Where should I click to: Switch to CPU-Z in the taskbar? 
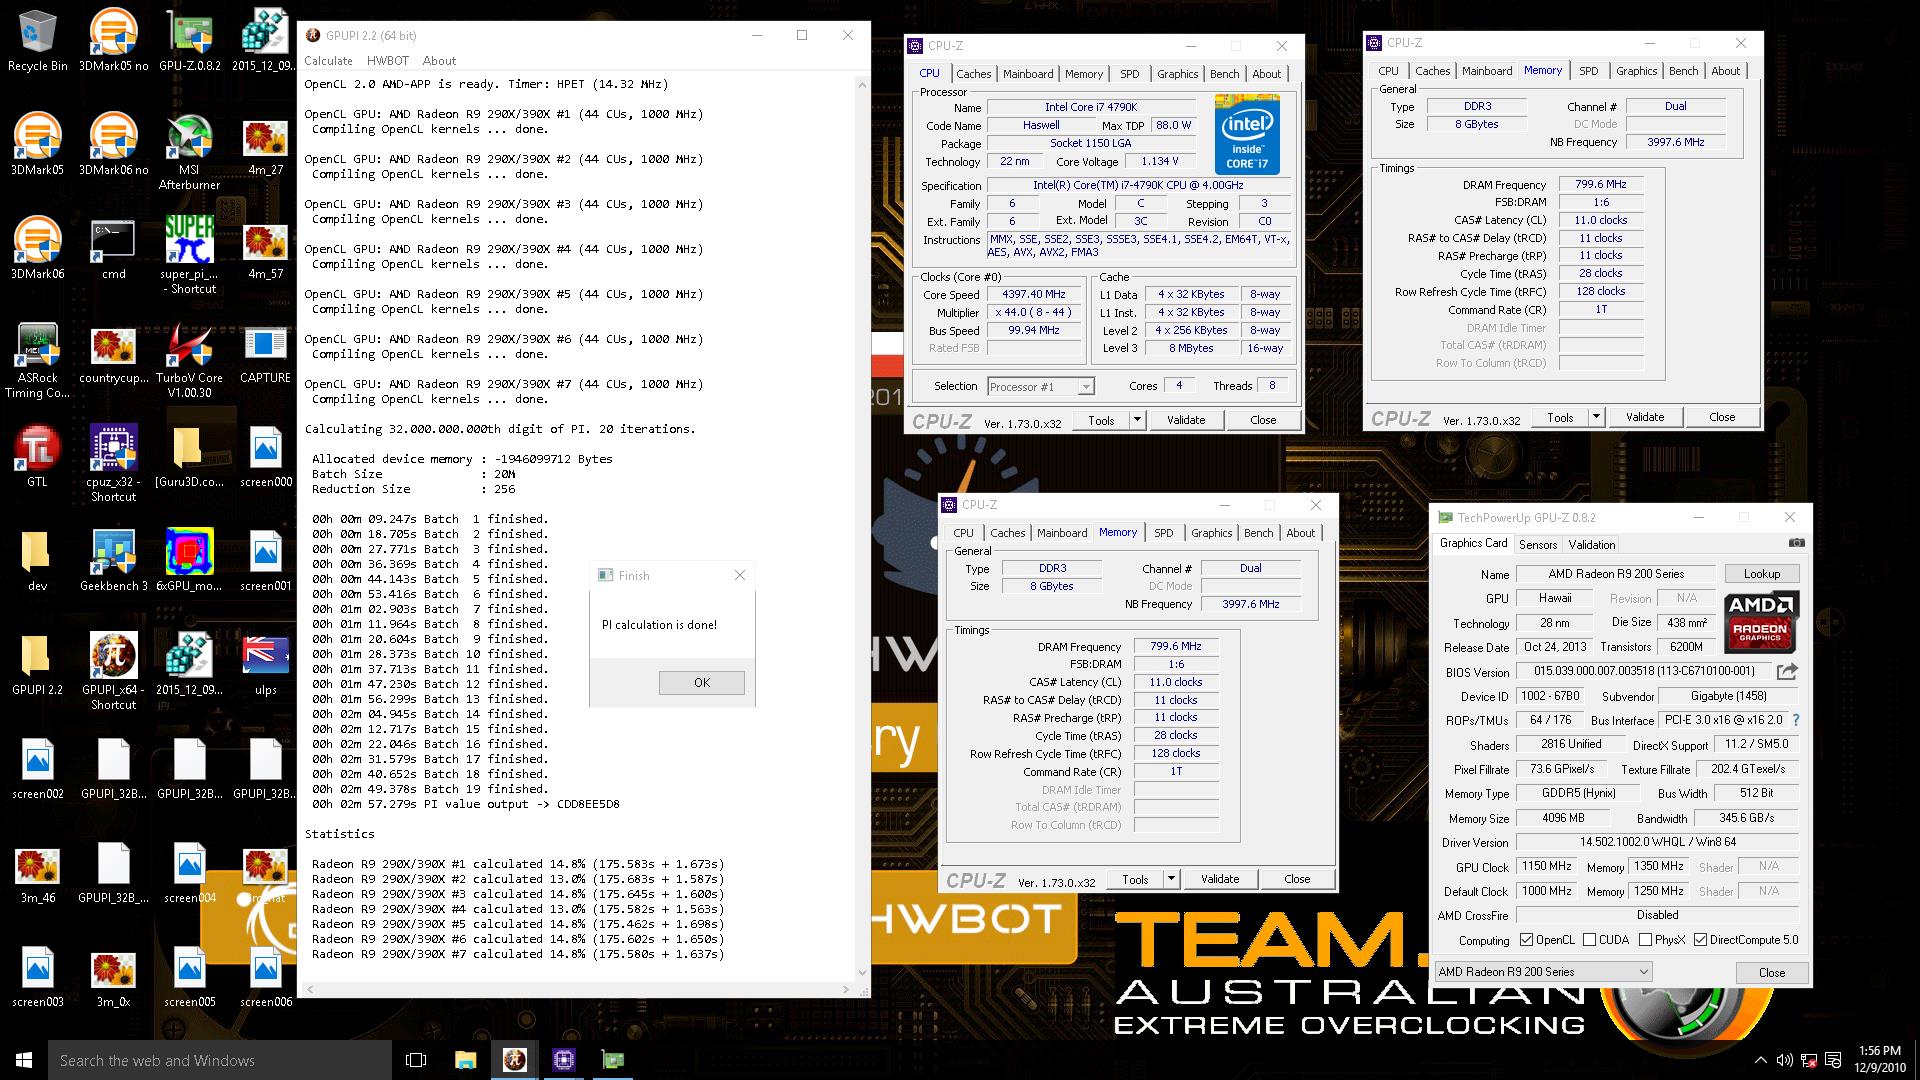point(563,1060)
